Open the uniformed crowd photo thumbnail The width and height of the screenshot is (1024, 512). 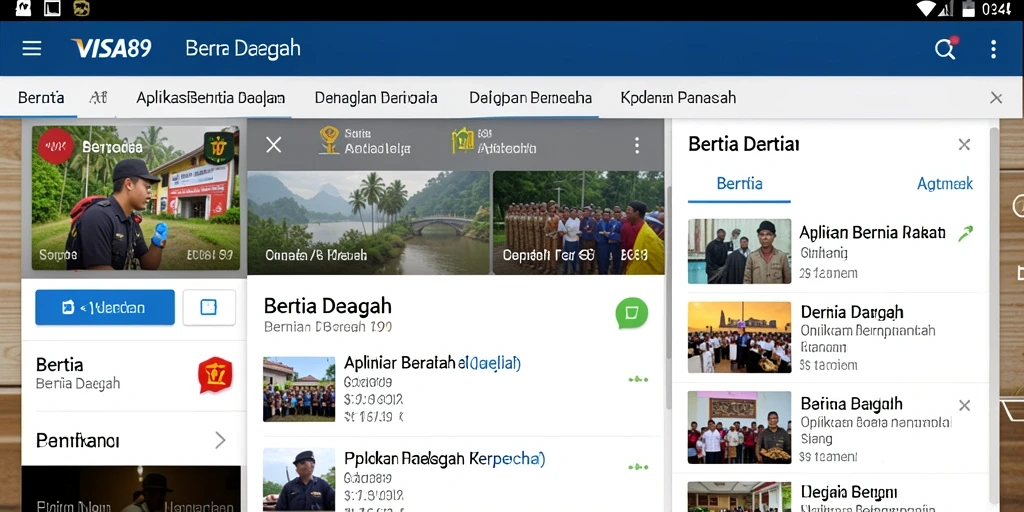[x=579, y=223]
